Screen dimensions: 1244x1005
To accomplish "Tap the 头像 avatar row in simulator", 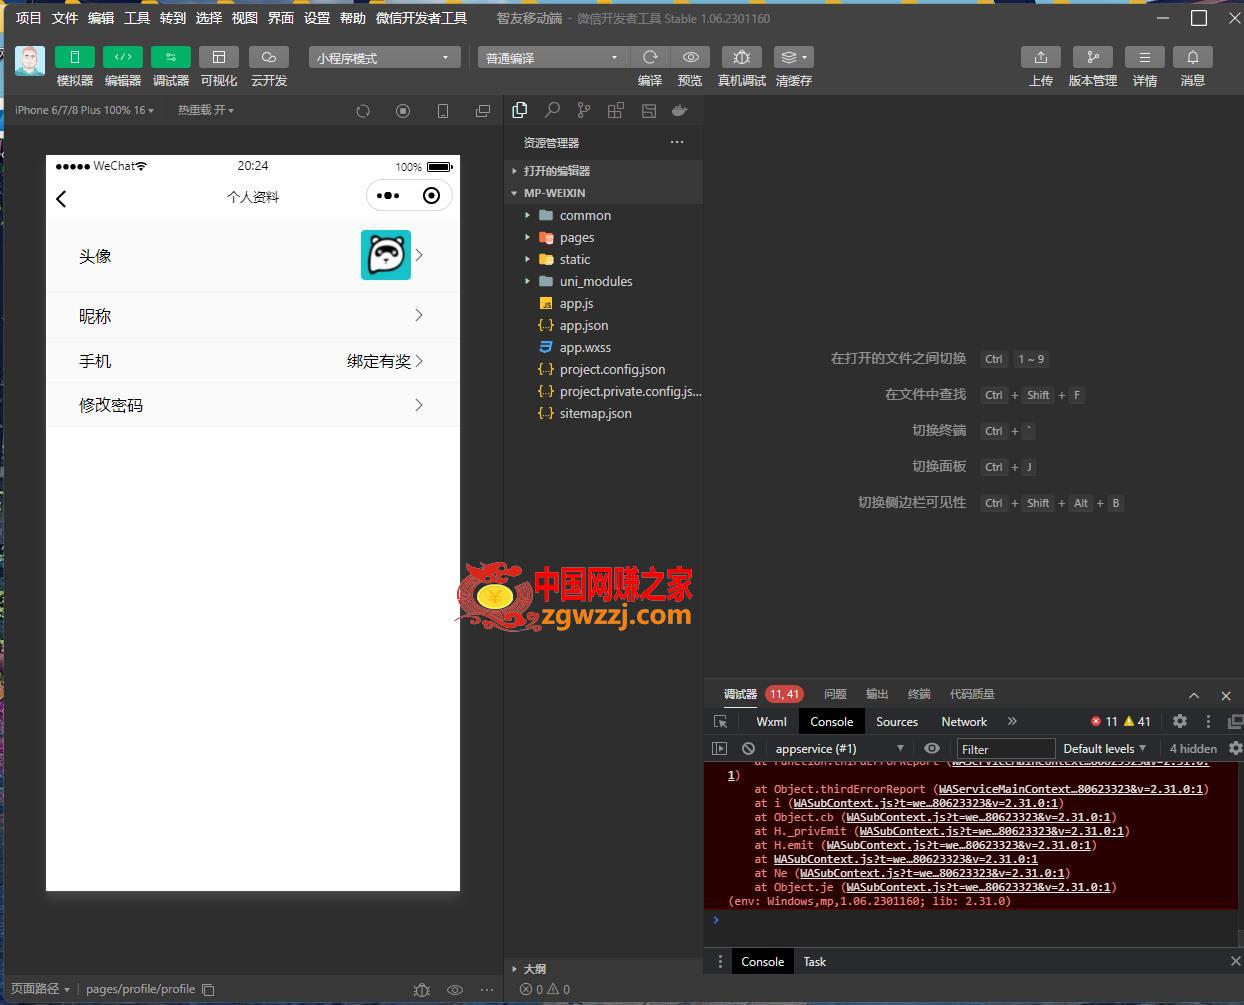I will pos(253,256).
